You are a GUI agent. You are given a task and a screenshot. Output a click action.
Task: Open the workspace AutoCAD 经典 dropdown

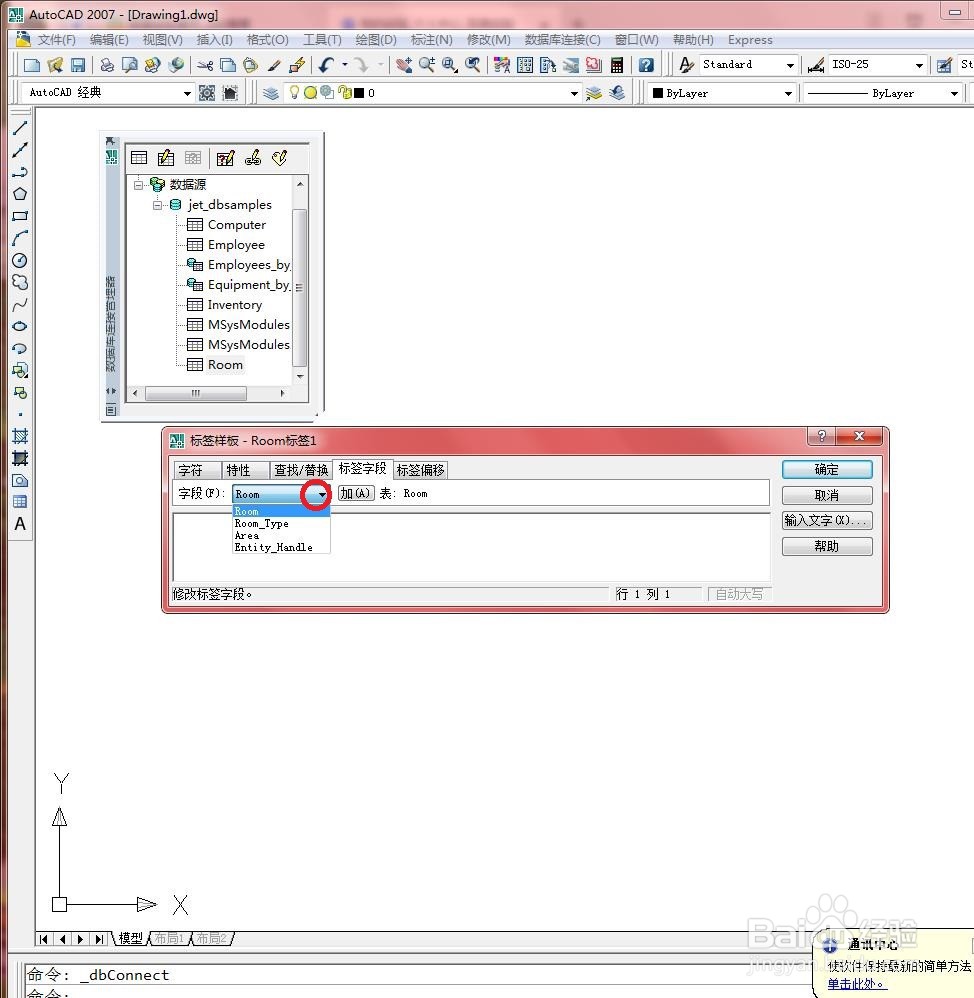click(187, 93)
